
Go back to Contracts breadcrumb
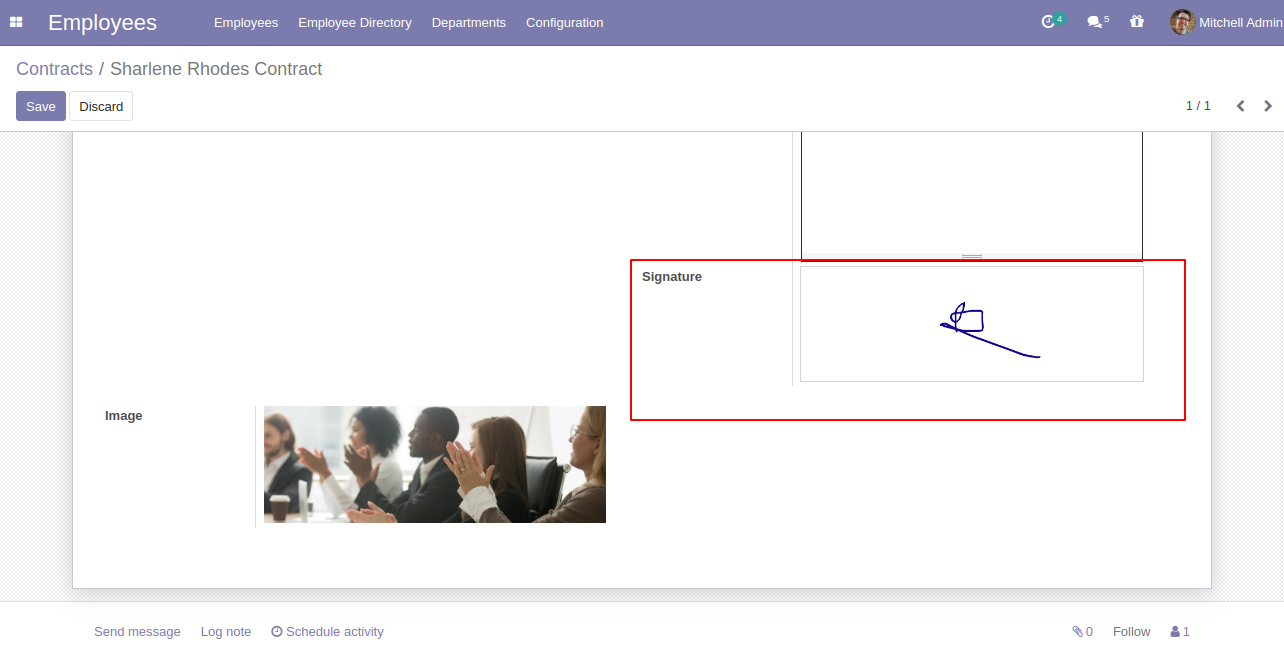54,69
